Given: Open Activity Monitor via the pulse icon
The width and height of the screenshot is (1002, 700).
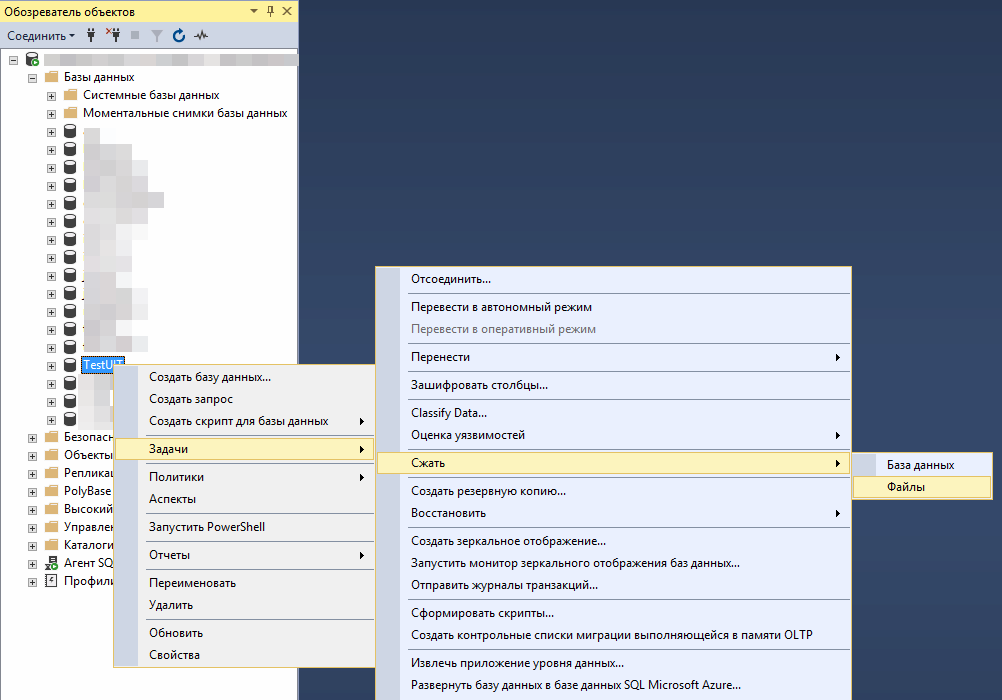Looking at the screenshot, I should click(x=201, y=35).
